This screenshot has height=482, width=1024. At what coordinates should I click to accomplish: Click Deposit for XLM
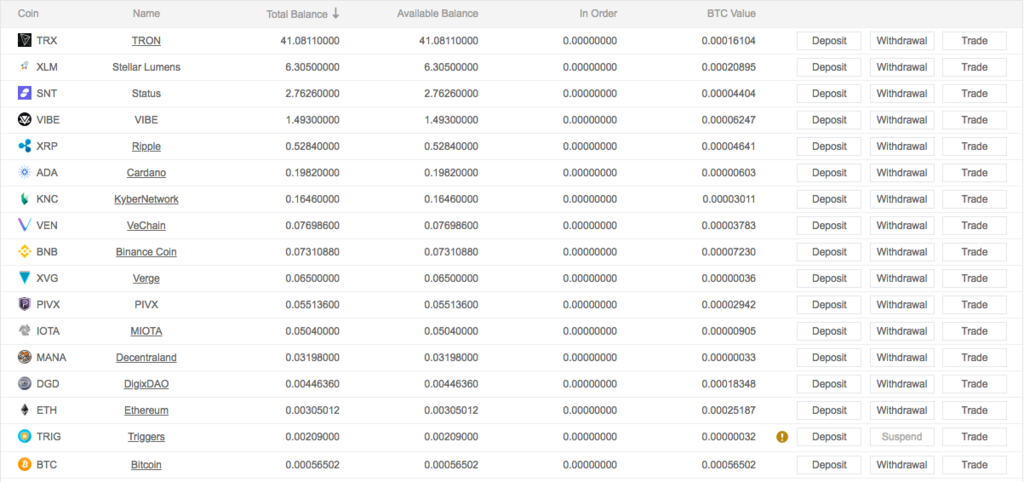tap(829, 67)
